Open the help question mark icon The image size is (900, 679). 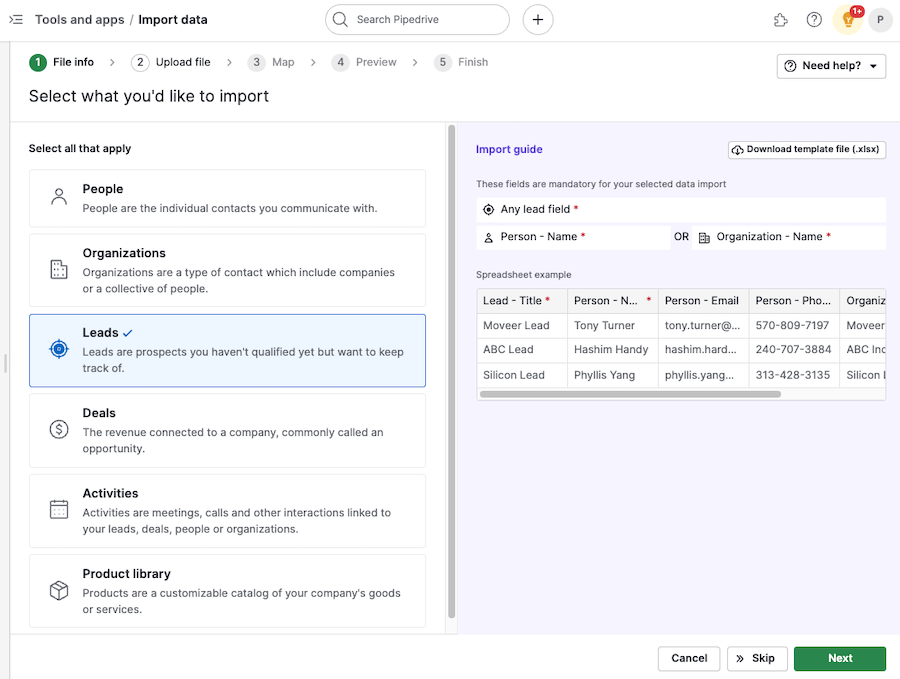[x=814, y=20]
